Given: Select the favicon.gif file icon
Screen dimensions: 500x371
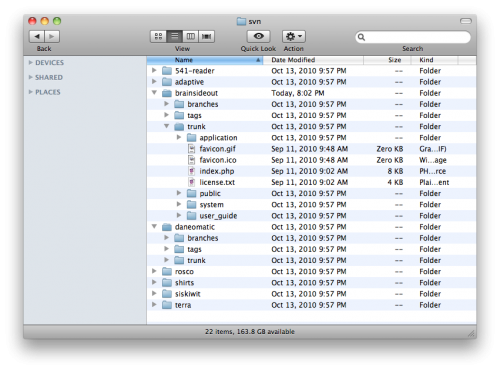Looking at the screenshot, I should click(191, 149).
